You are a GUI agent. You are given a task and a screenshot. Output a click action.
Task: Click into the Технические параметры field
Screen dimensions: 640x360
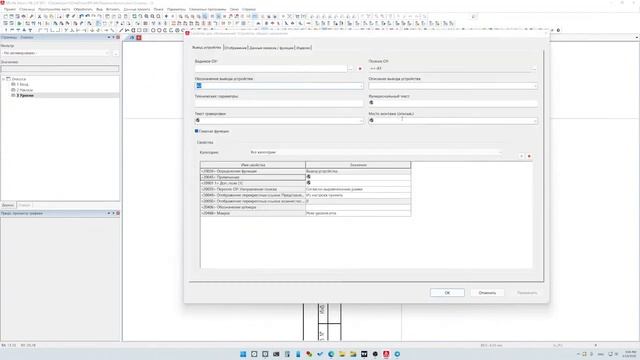coord(279,103)
